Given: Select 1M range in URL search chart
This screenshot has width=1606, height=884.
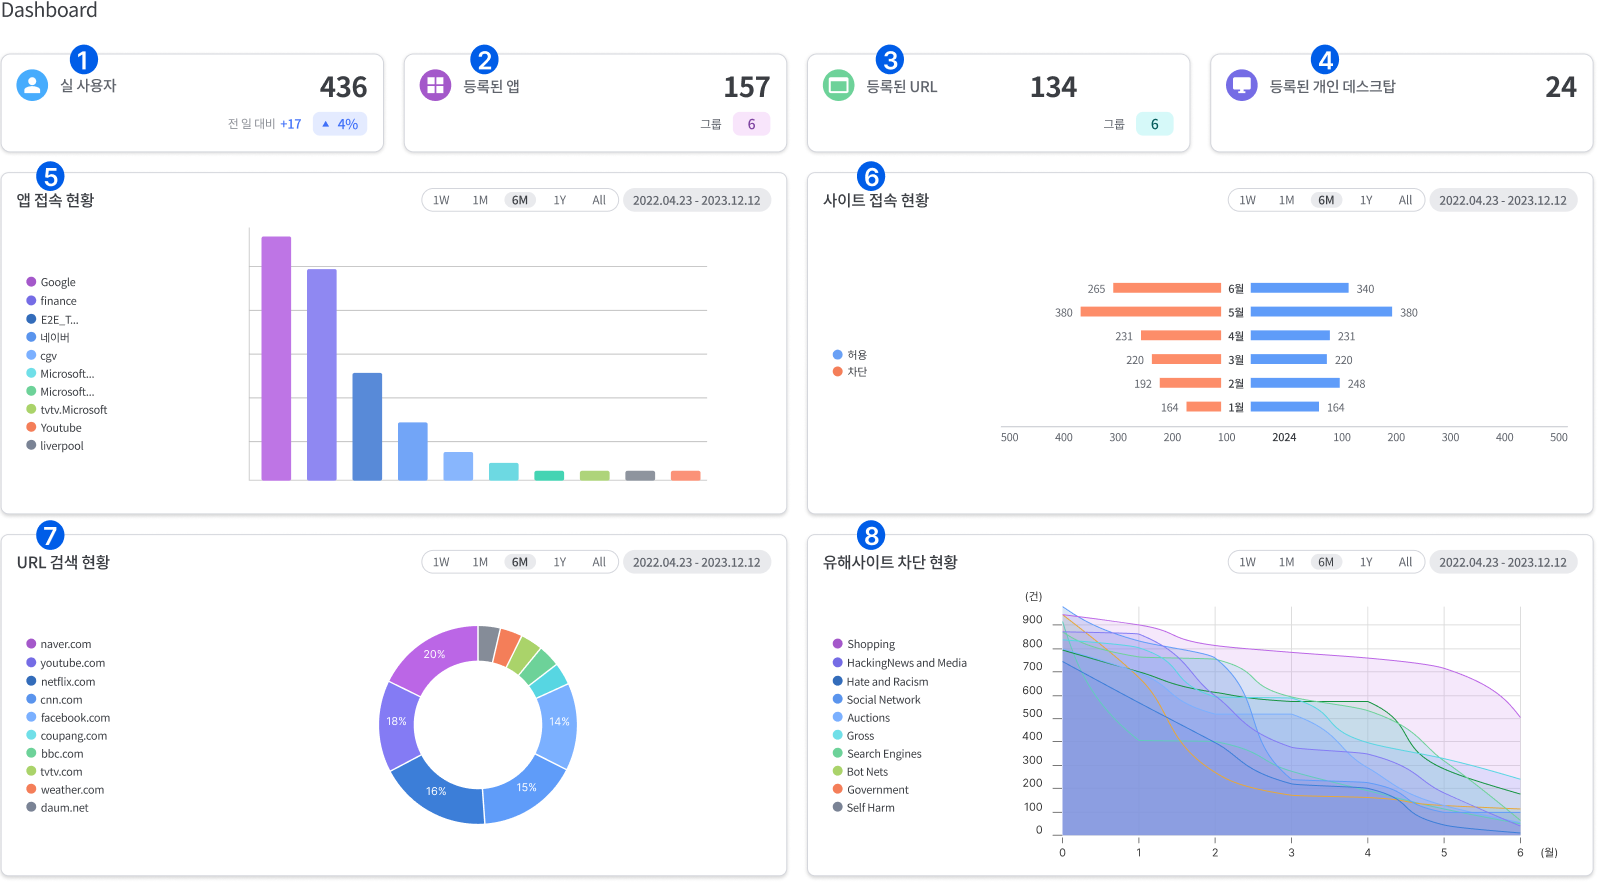Looking at the screenshot, I should (480, 562).
